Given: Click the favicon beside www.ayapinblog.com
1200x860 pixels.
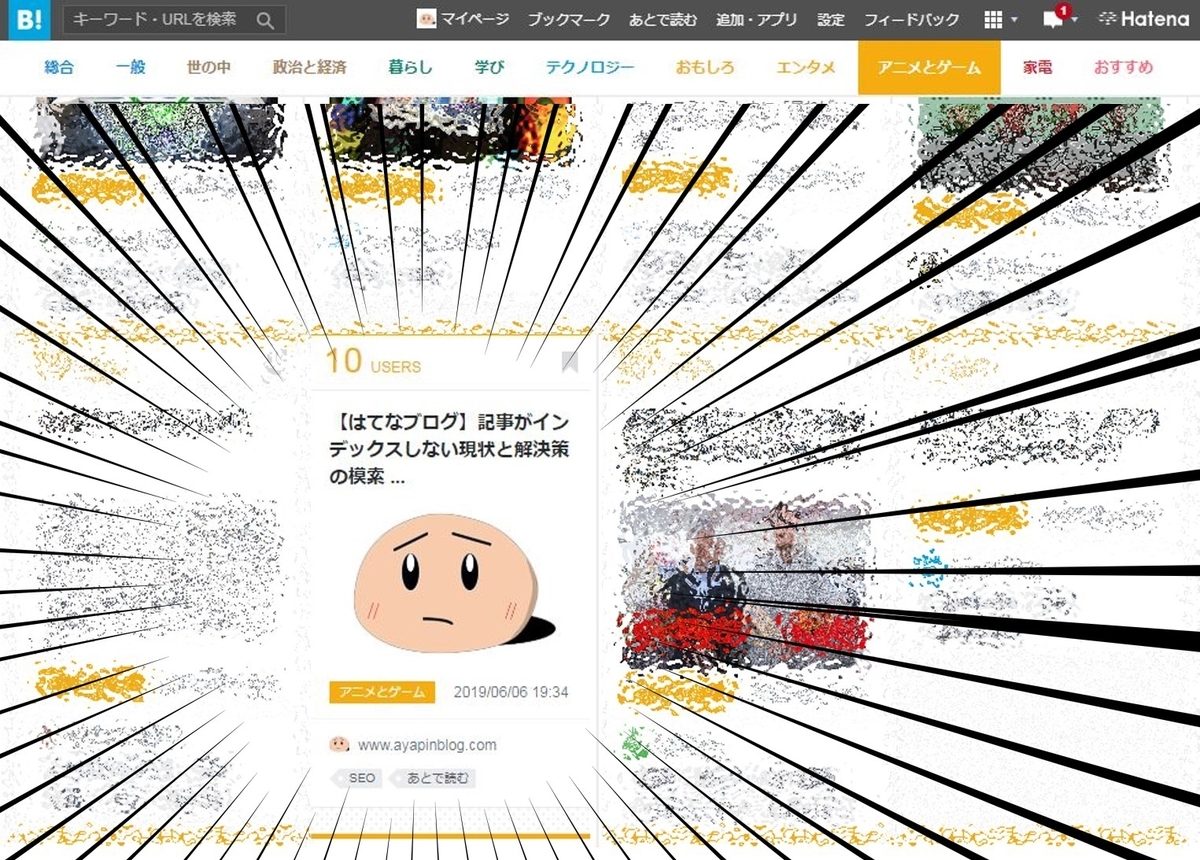Looking at the screenshot, I should click(339, 744).
